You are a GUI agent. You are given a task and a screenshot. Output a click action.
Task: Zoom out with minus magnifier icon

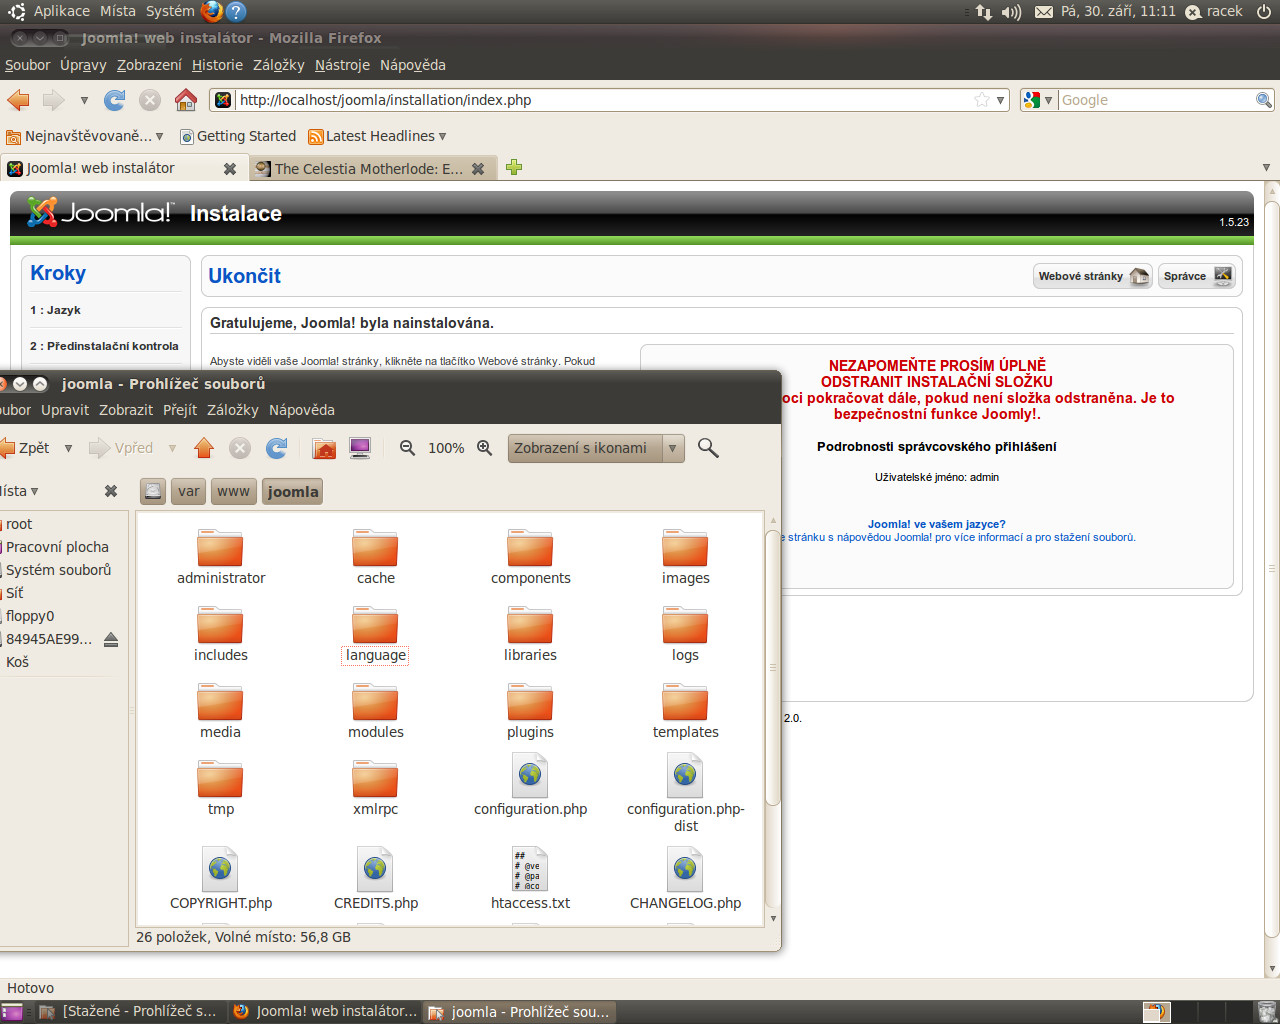[407, 448]
